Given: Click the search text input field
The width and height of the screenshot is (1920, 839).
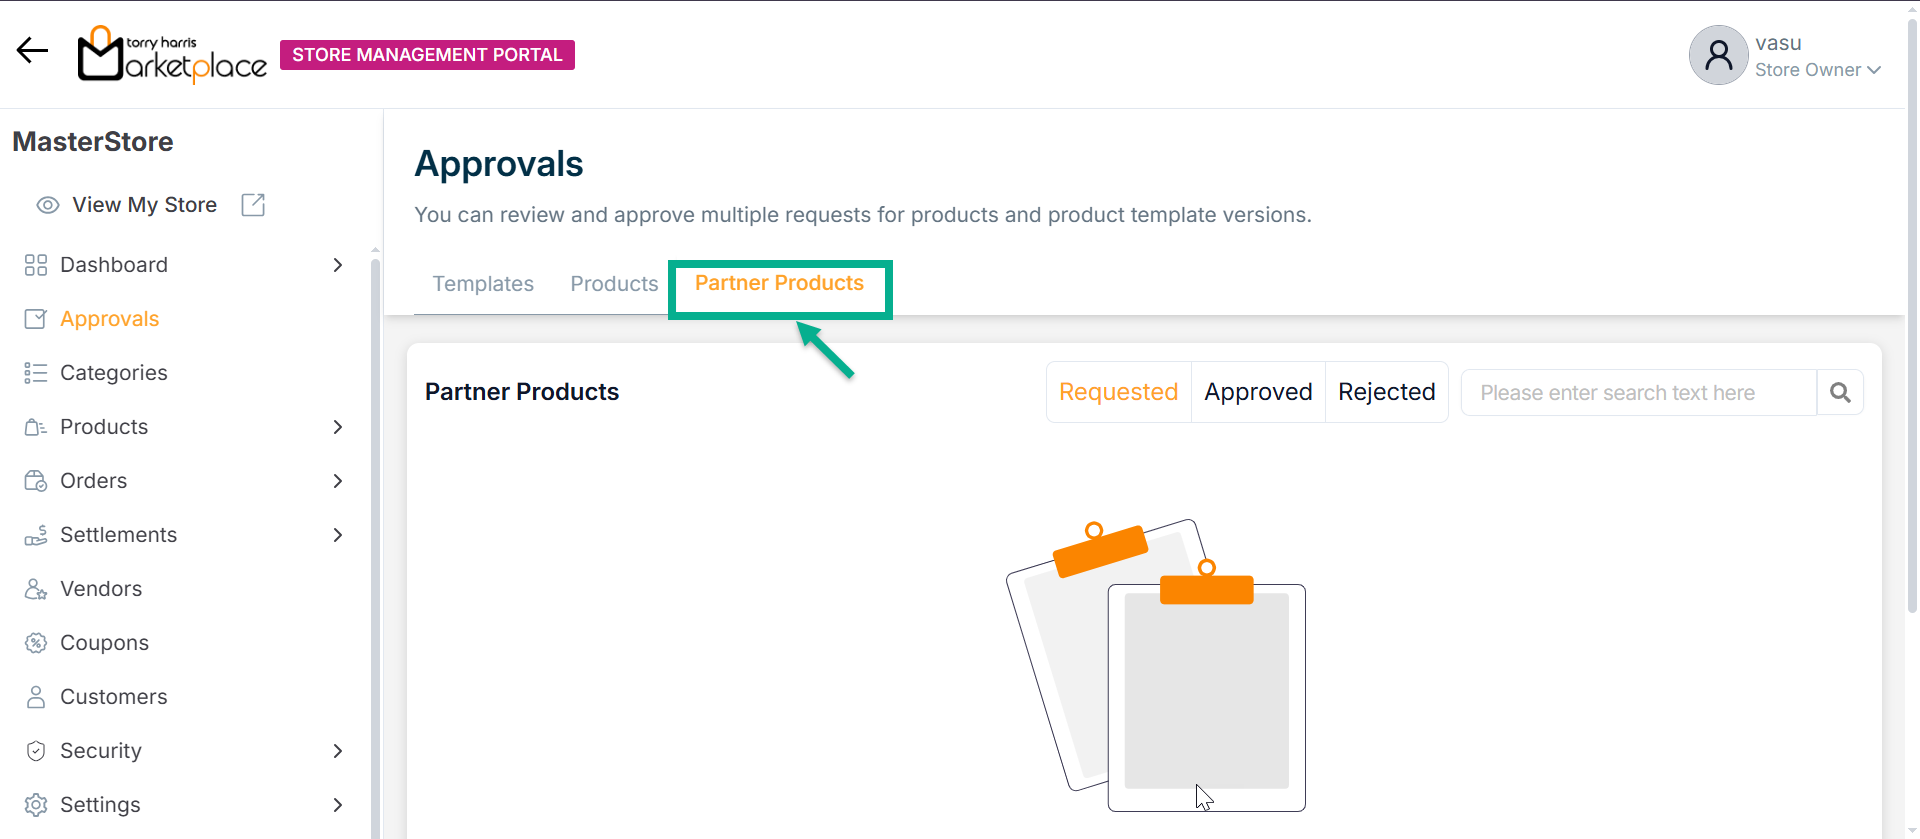Looking at the screenshot, I should (x=1637, y=393).
